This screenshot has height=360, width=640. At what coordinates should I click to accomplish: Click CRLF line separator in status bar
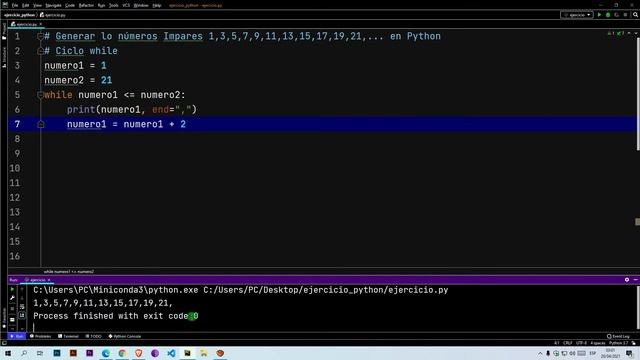coord(567,343)
